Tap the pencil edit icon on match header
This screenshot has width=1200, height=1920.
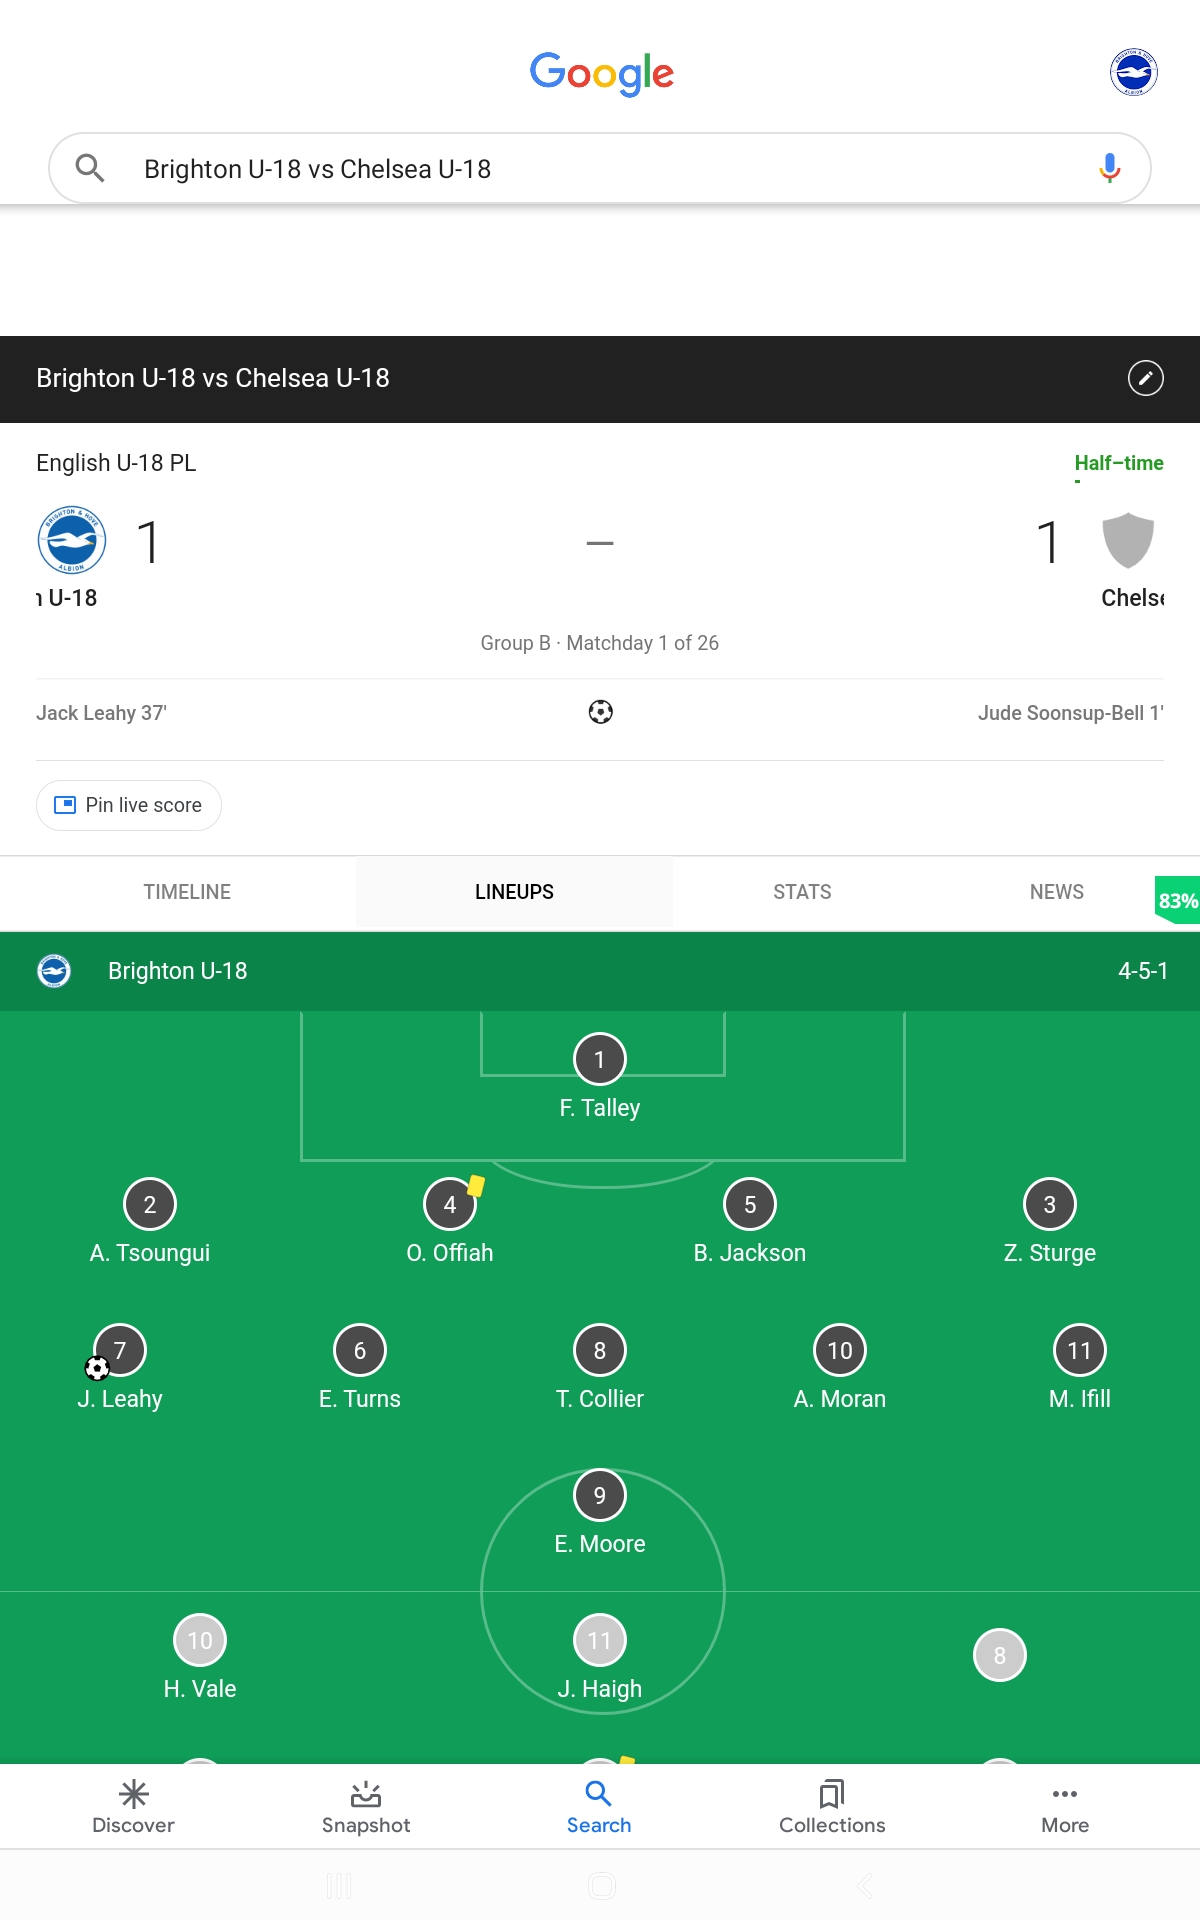point(1145,378)
